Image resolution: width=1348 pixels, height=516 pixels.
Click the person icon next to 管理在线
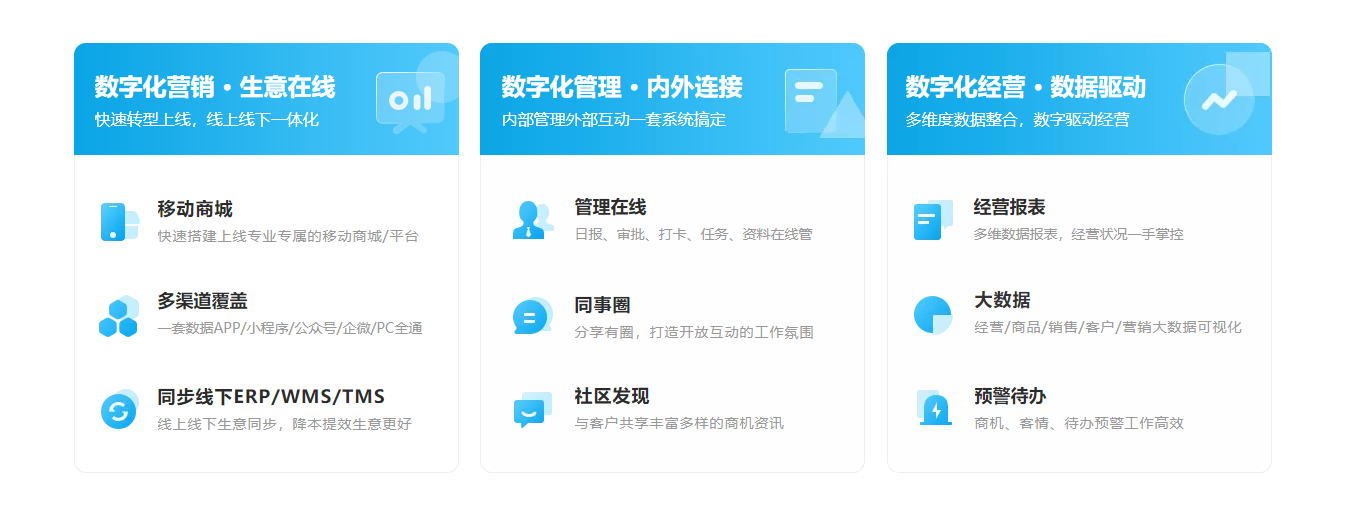[531, 221]
